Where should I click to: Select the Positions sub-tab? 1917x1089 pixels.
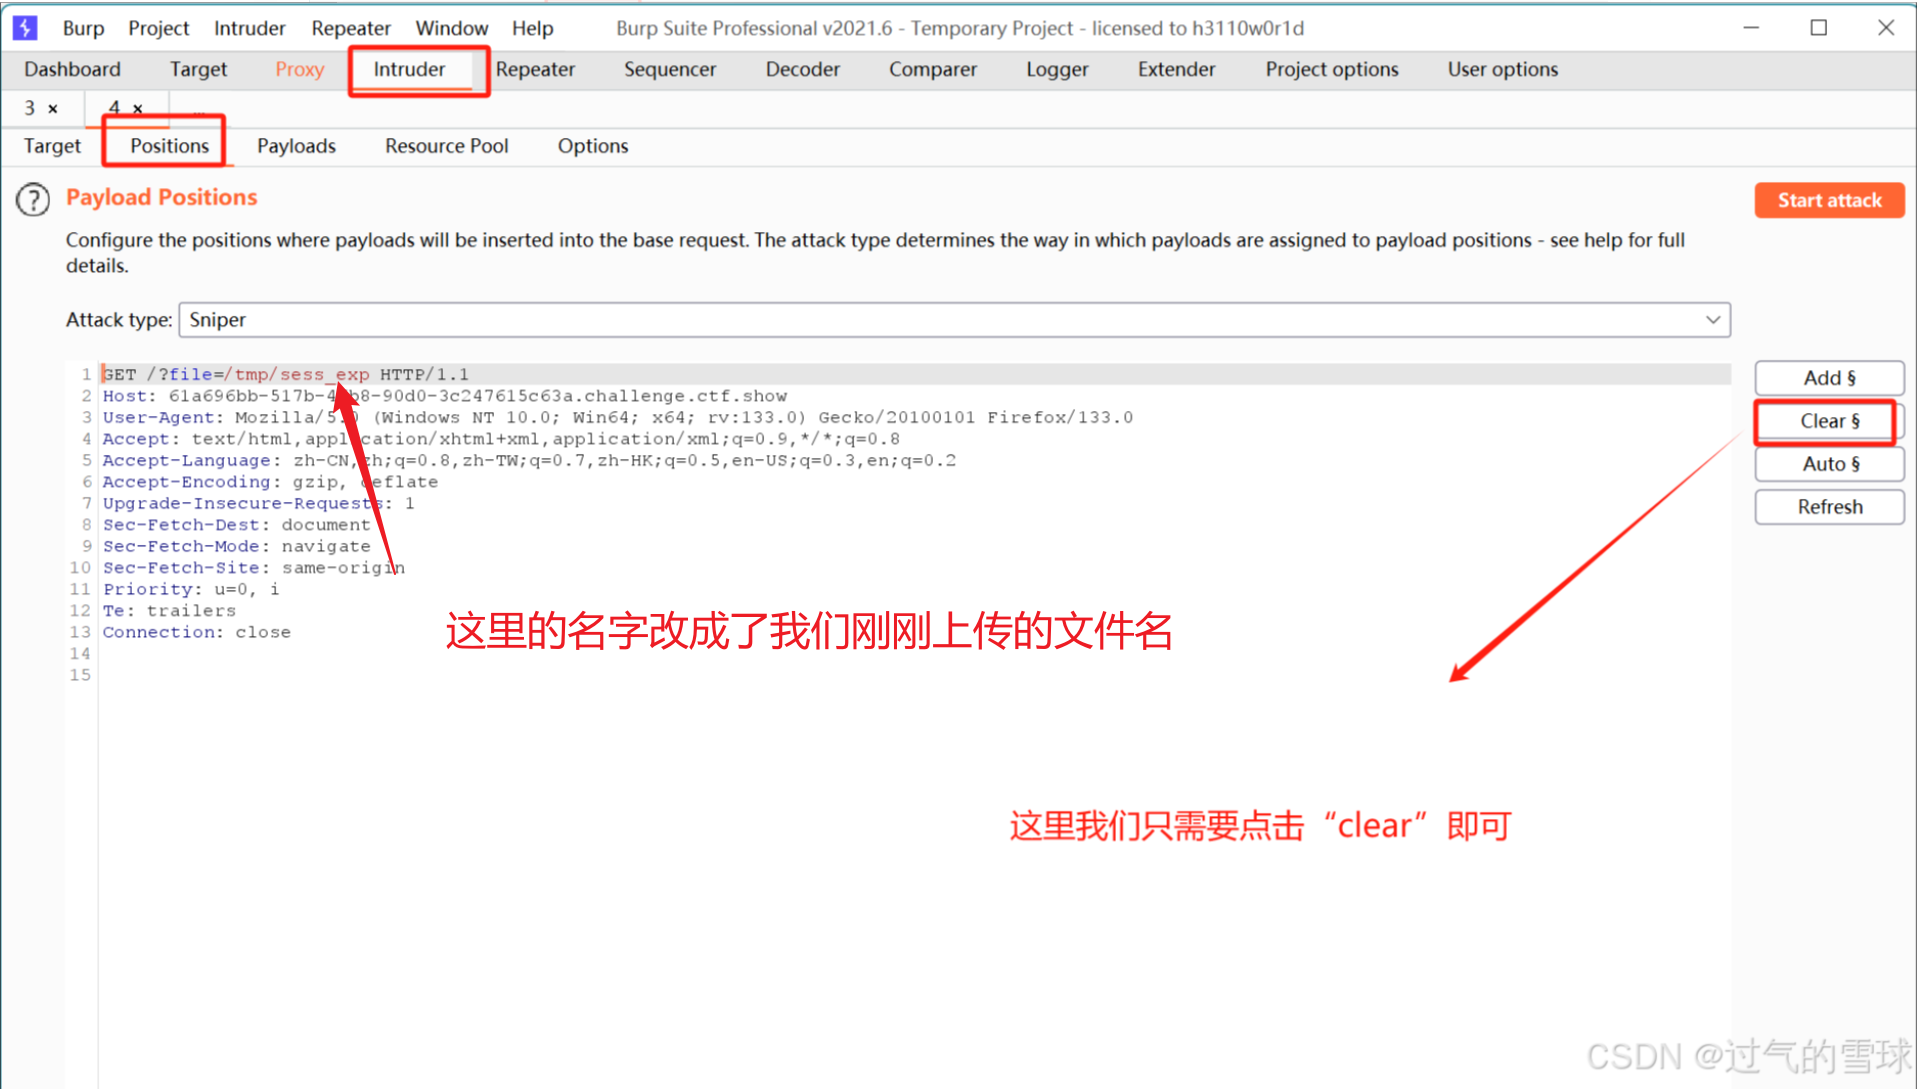pos(169,146)
